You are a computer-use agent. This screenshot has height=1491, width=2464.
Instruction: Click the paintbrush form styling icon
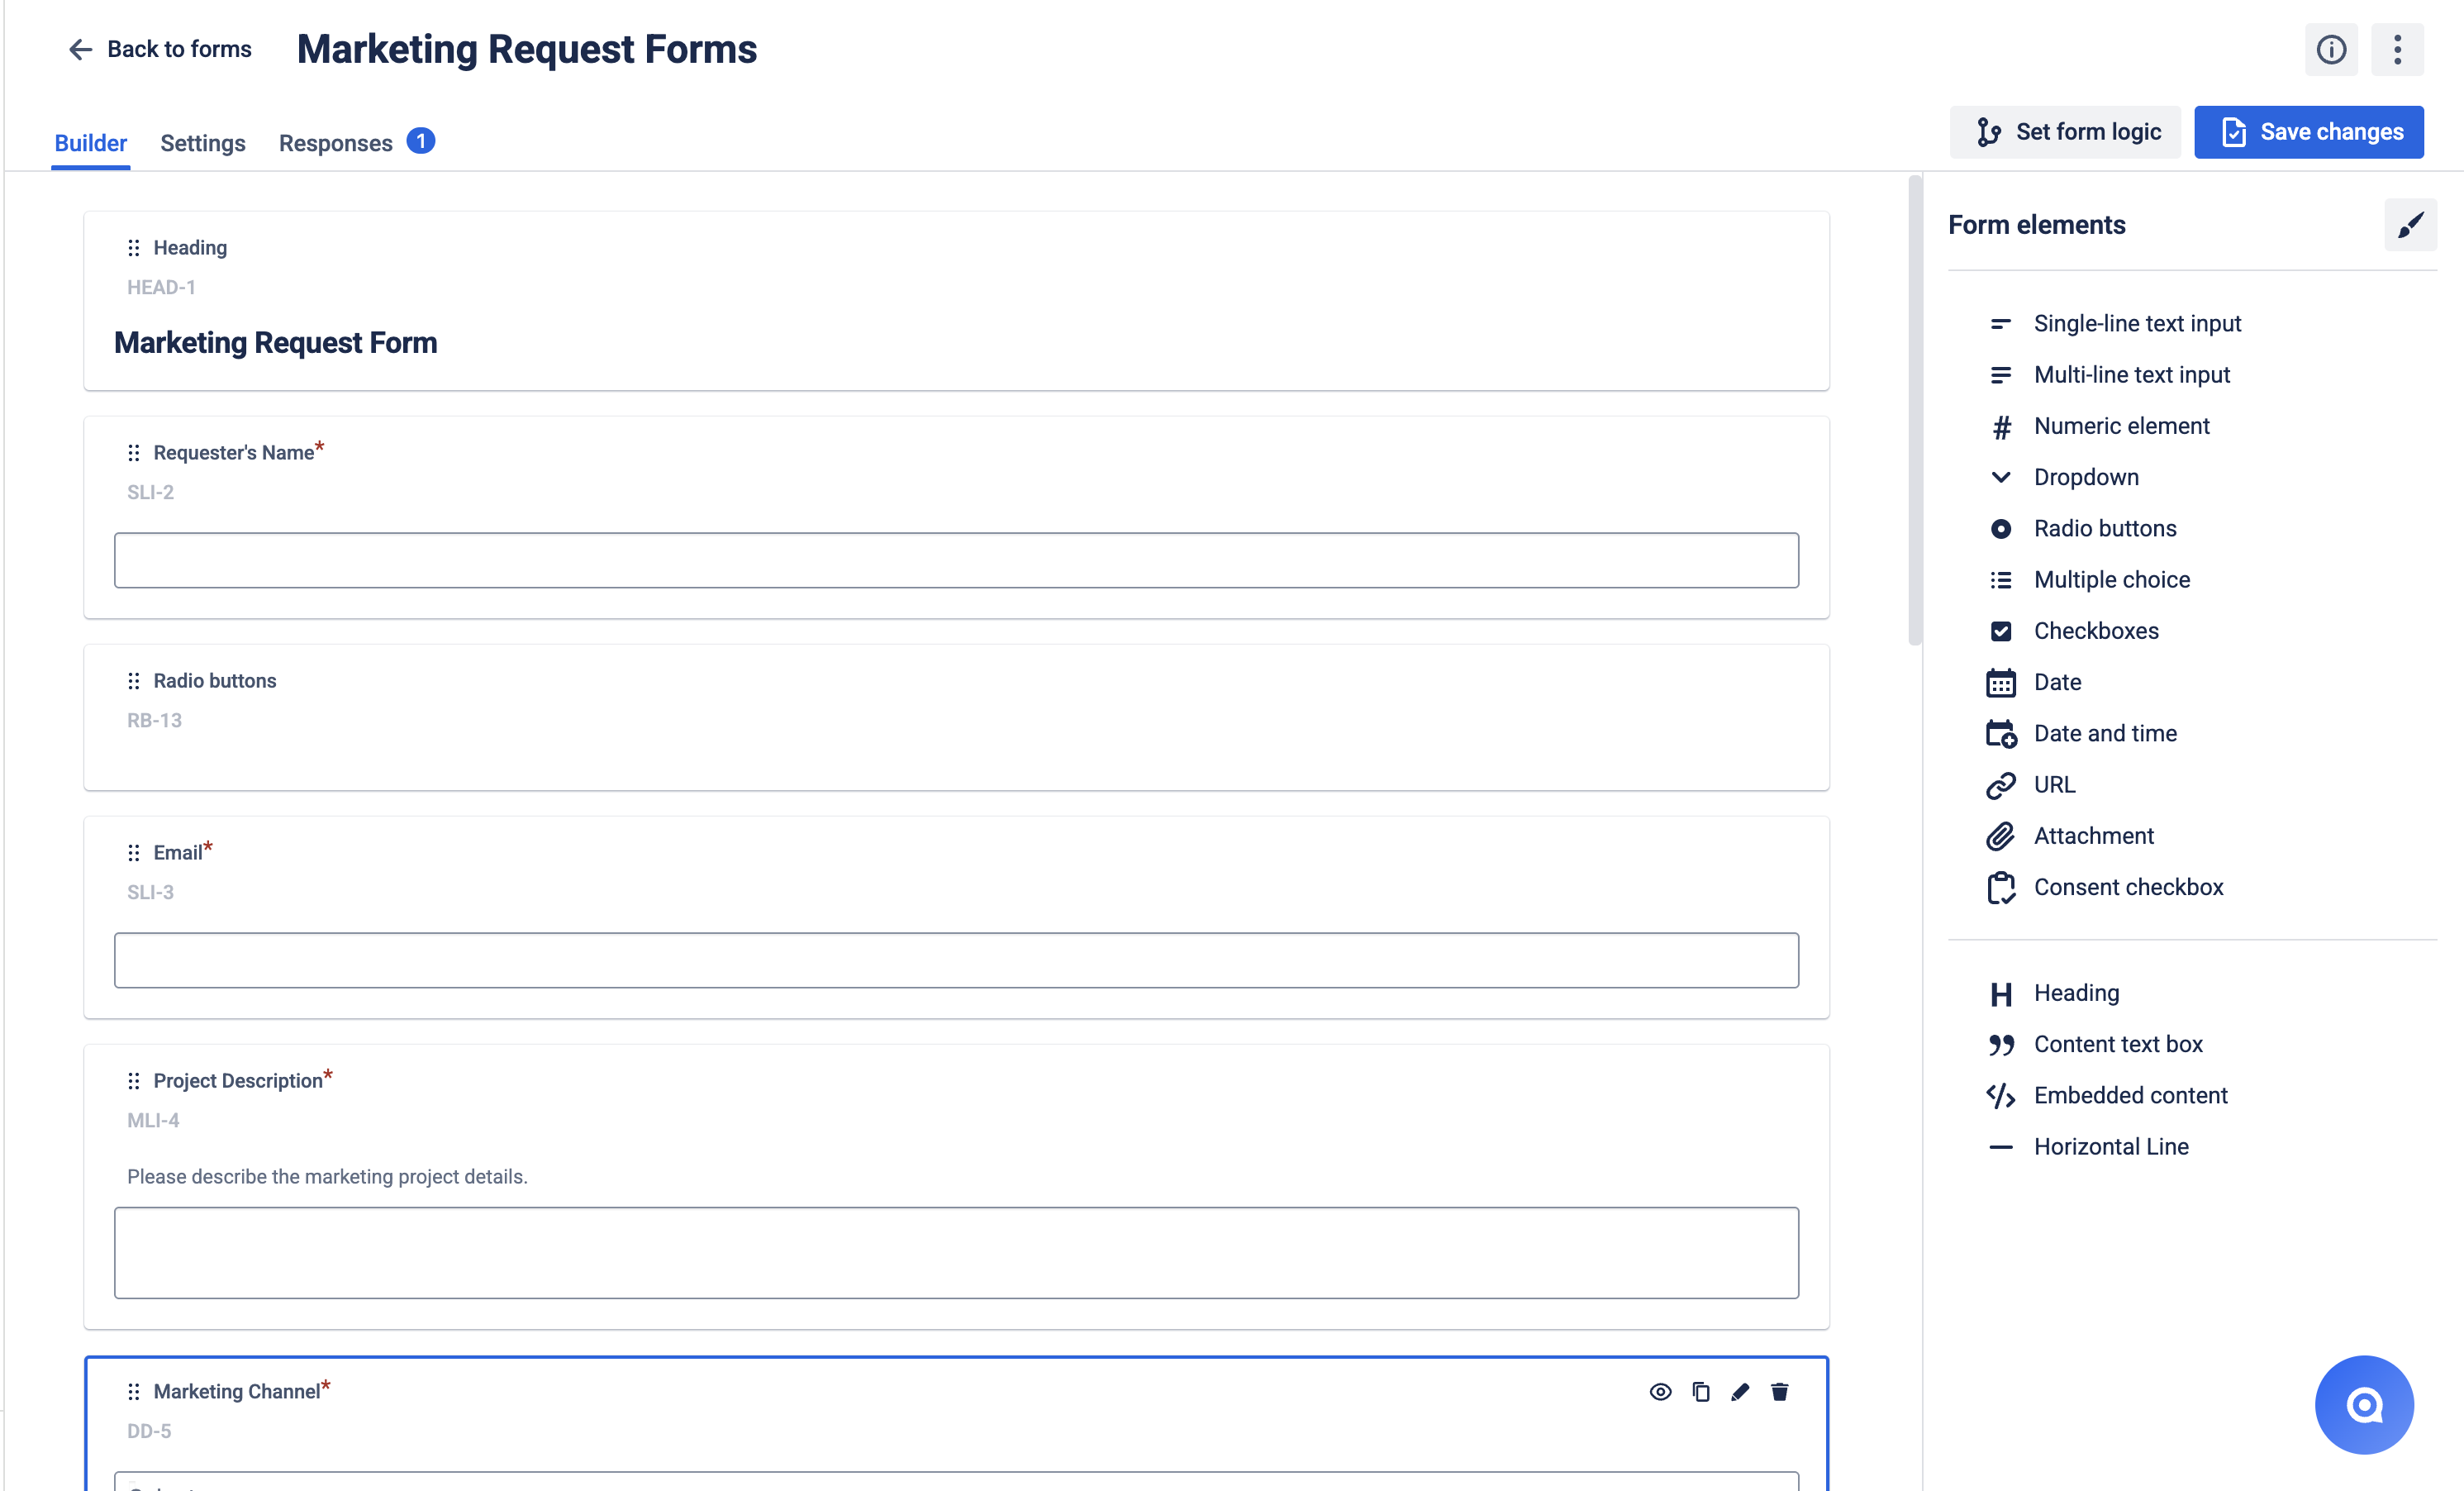(x=2409, y=225)
